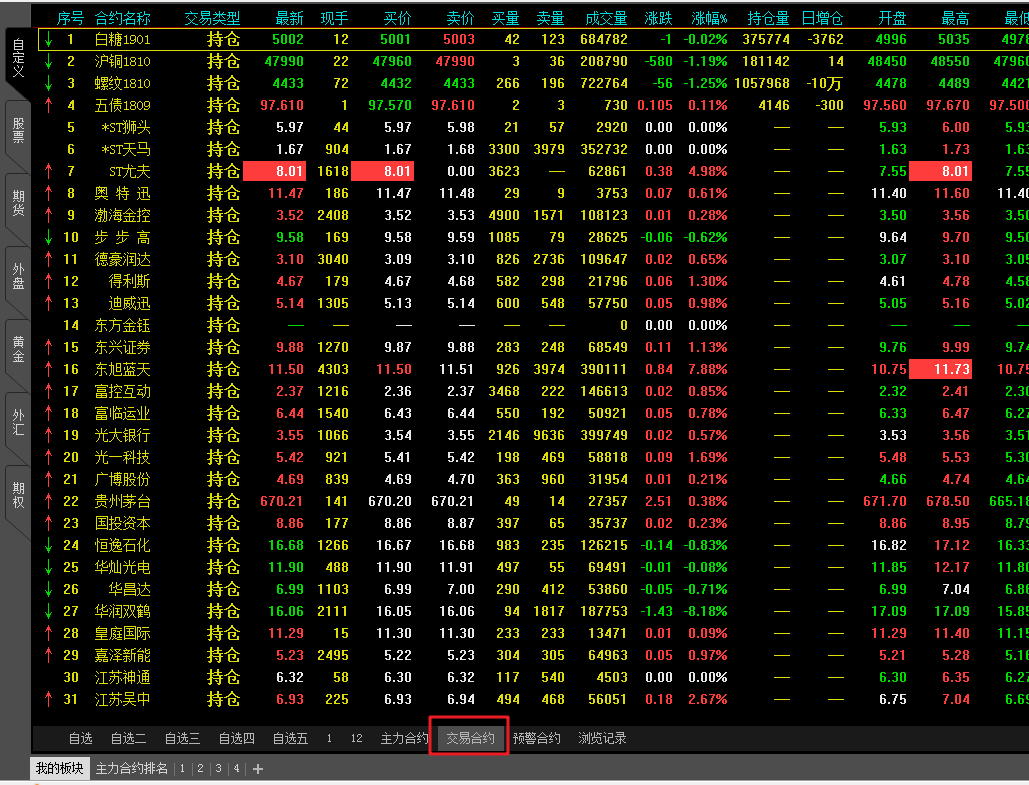Switch to the 期货 sidebar tab
This screenshot has width=1029, height=785.
pyautogui.click(x=17, y=203)
